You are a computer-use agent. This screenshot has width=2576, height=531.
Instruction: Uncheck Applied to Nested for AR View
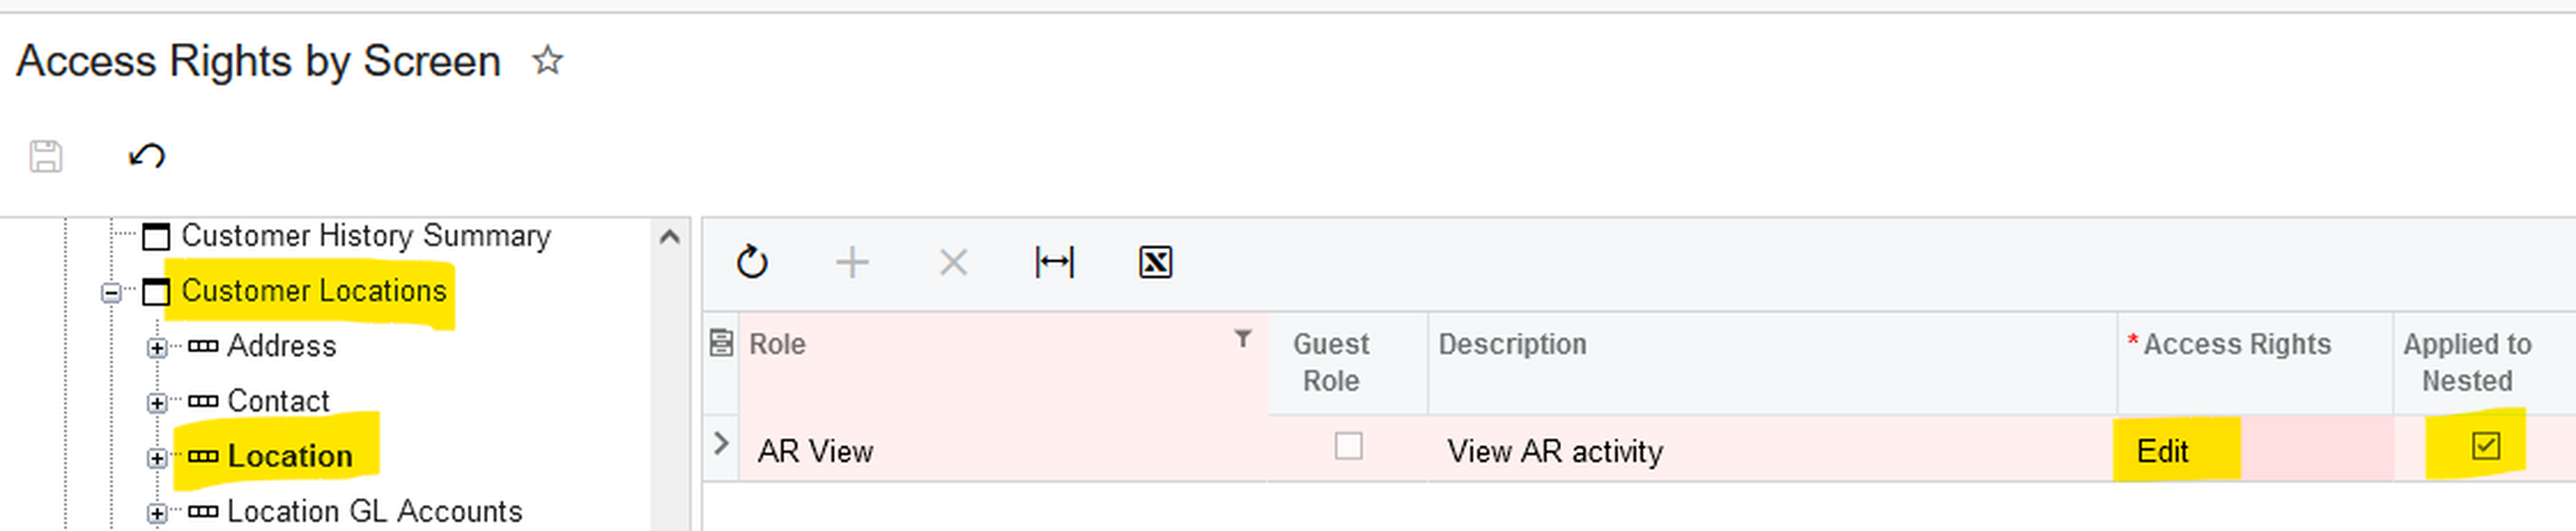click(2485, 446)
